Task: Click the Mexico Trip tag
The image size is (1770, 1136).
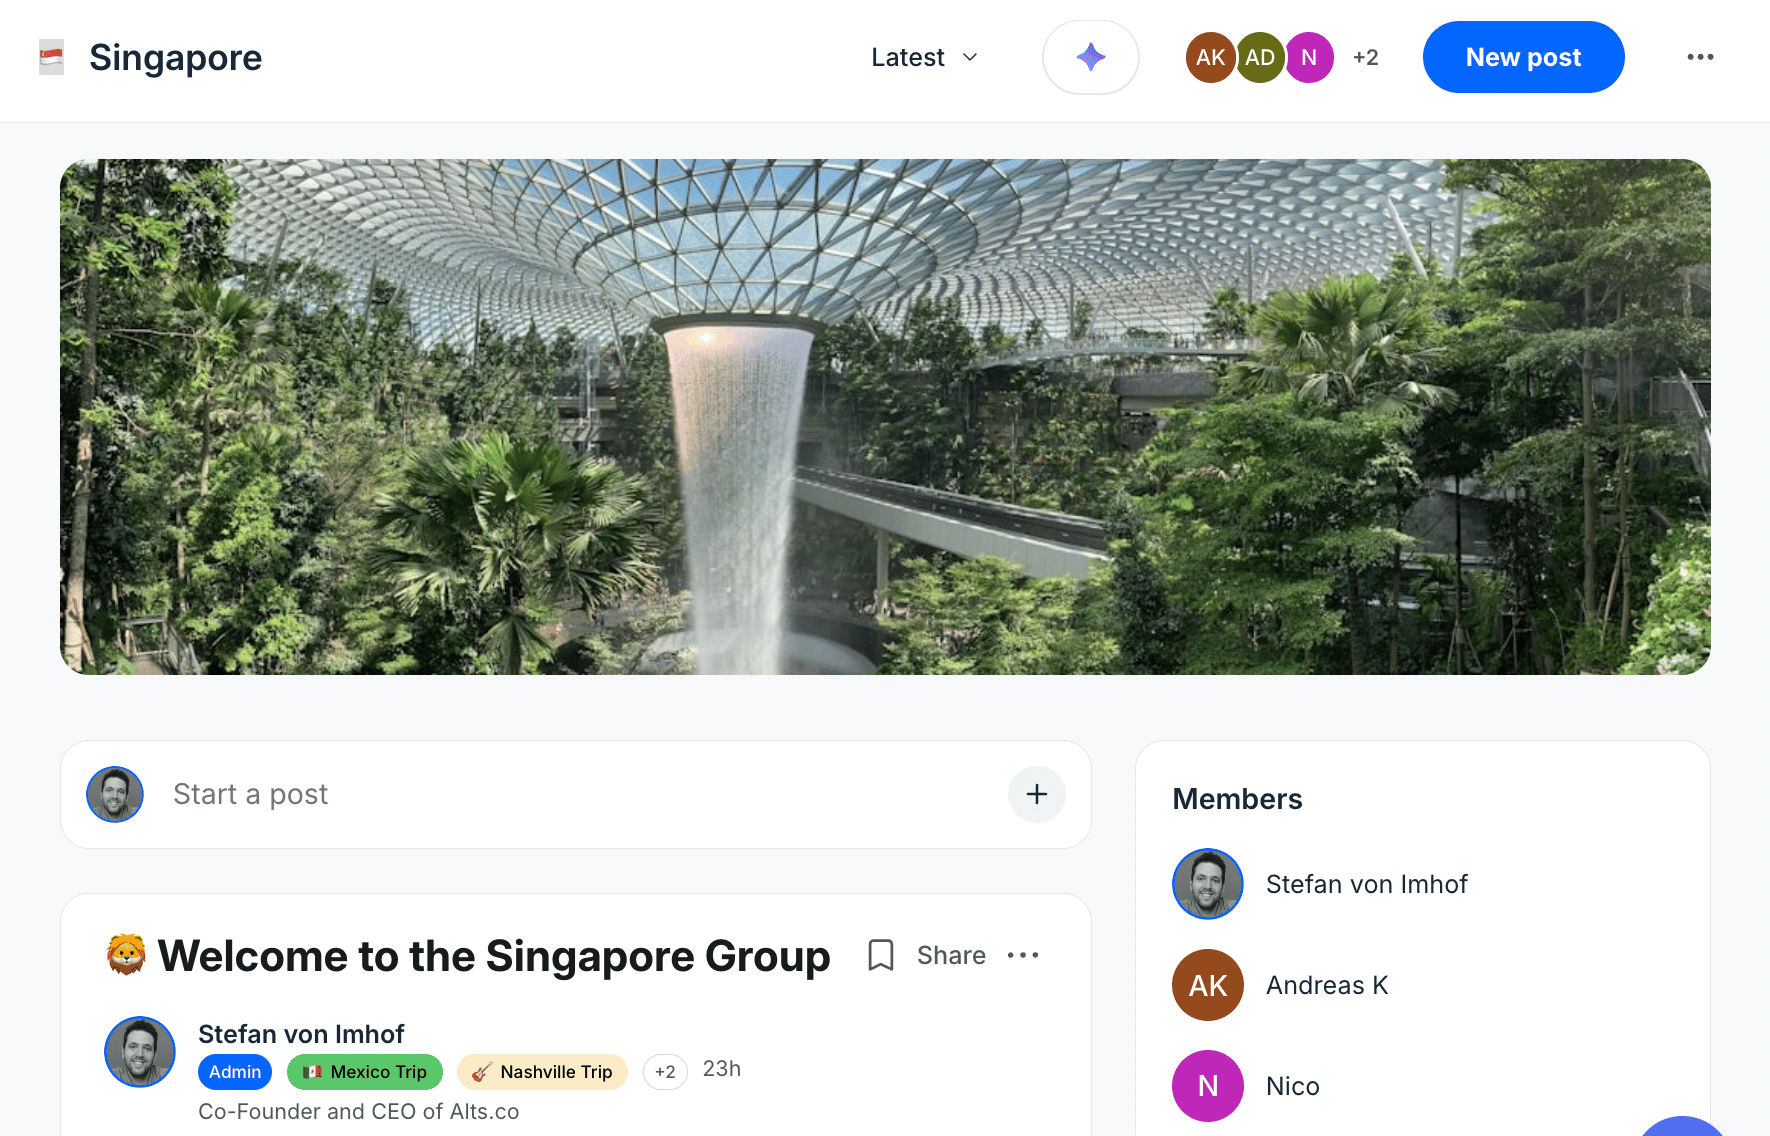Action: click(365, 1072)
